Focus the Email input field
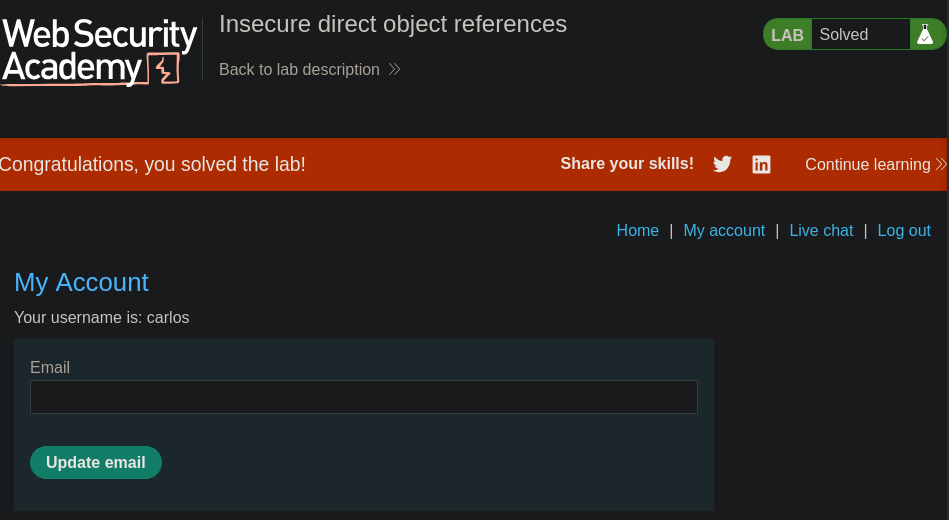Screen dimensions: 949x520 tap(363, 397)
